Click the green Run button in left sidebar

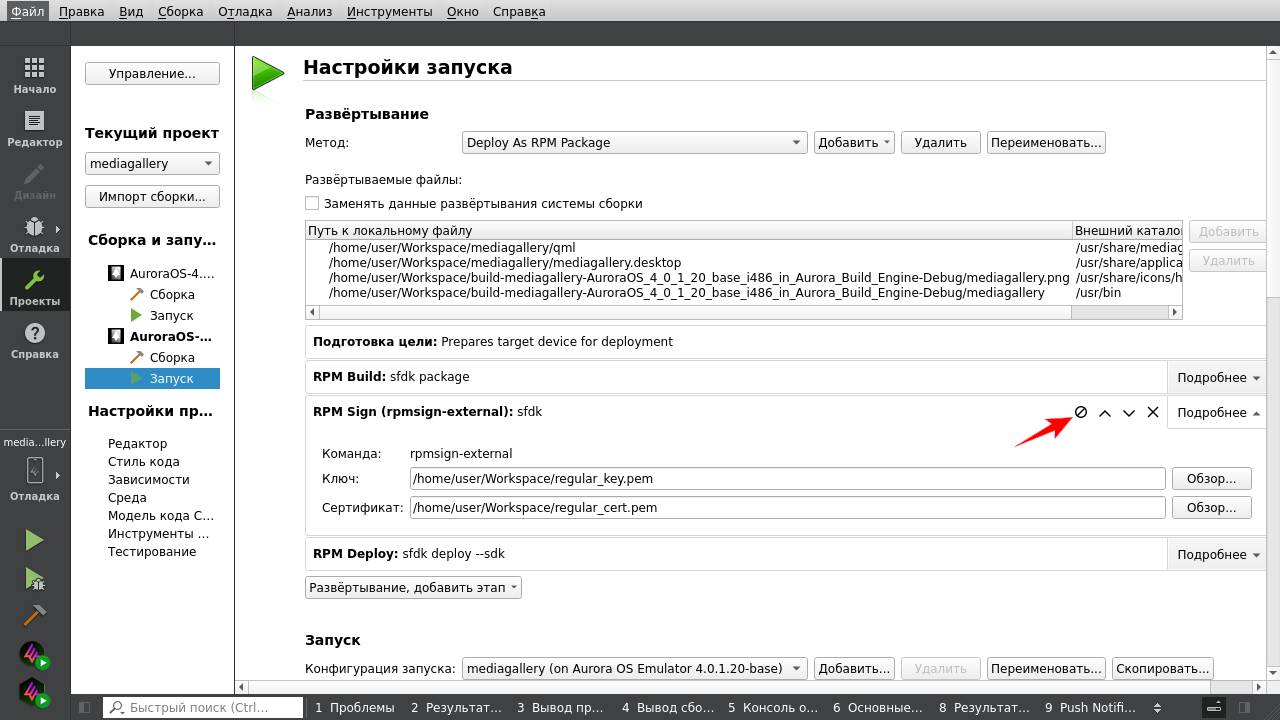pos(34,540)
